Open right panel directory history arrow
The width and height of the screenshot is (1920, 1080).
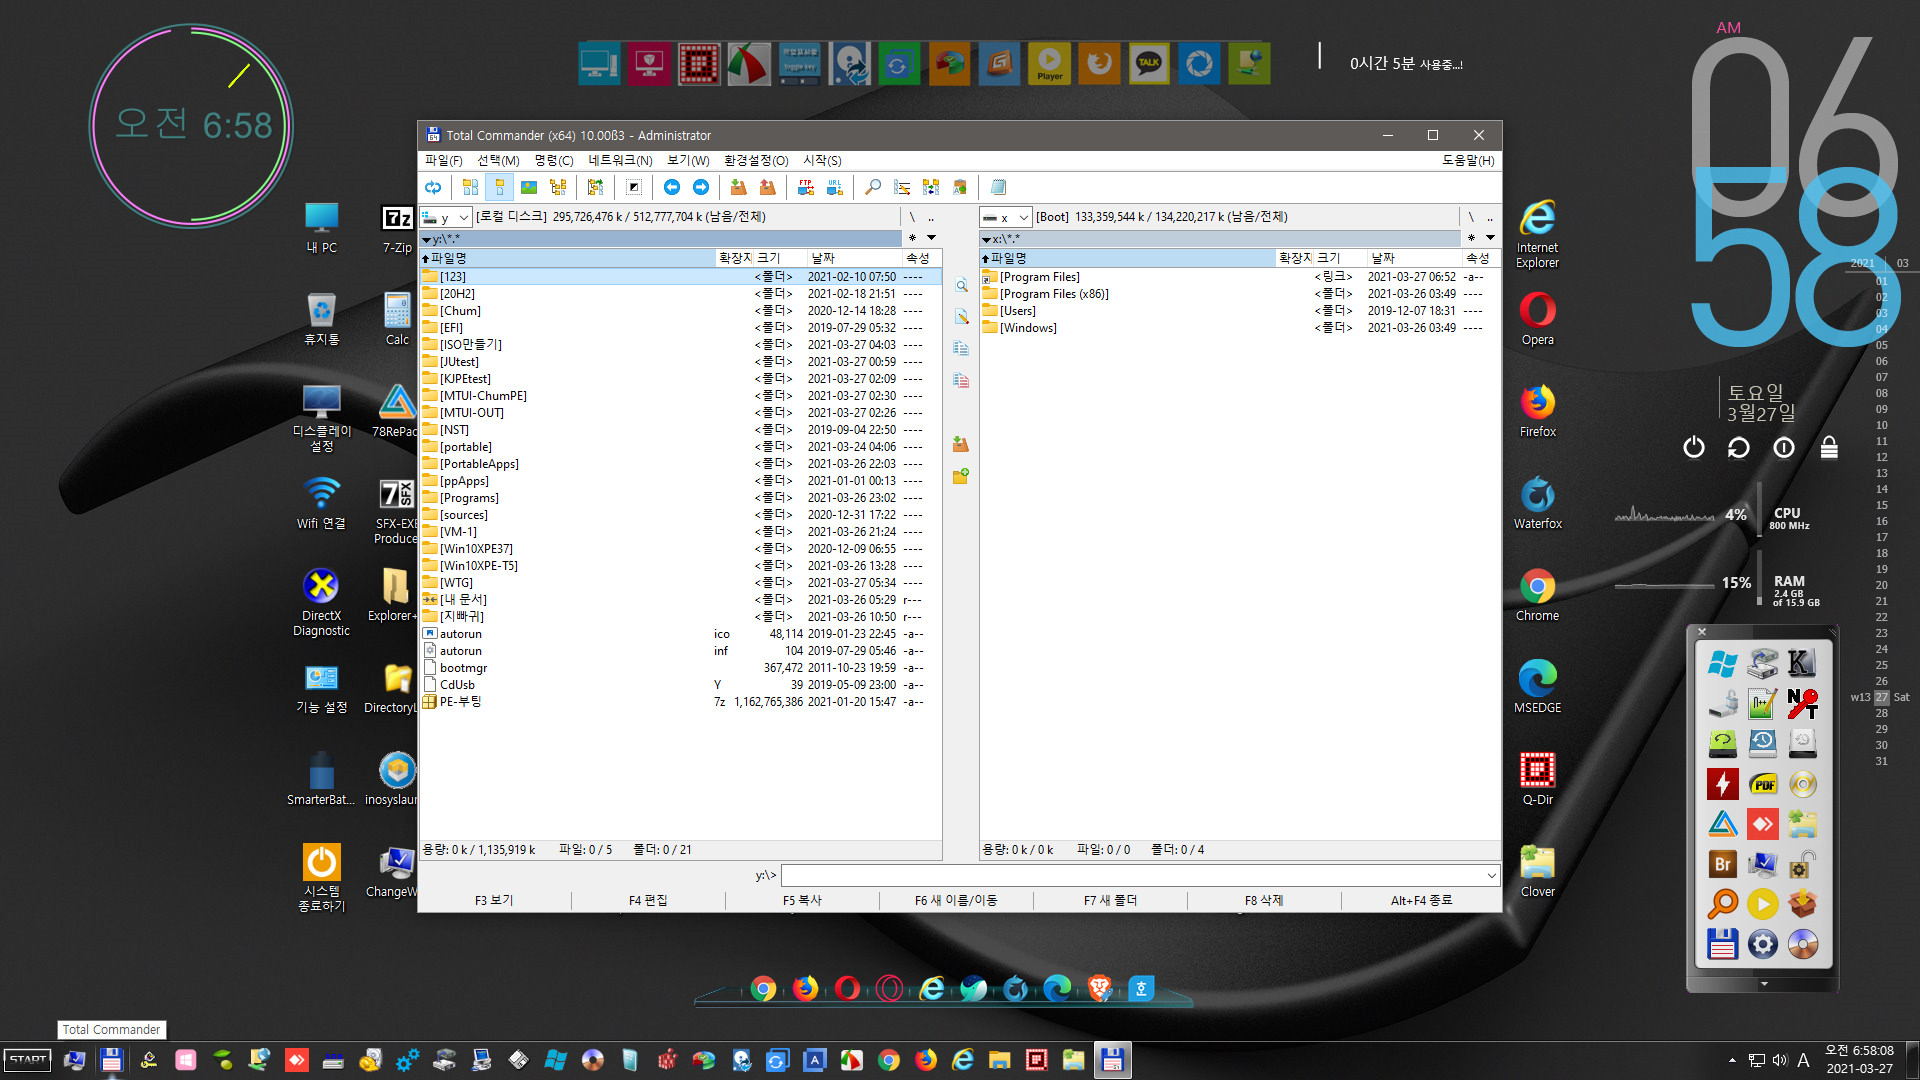(x=1490, y=238)
